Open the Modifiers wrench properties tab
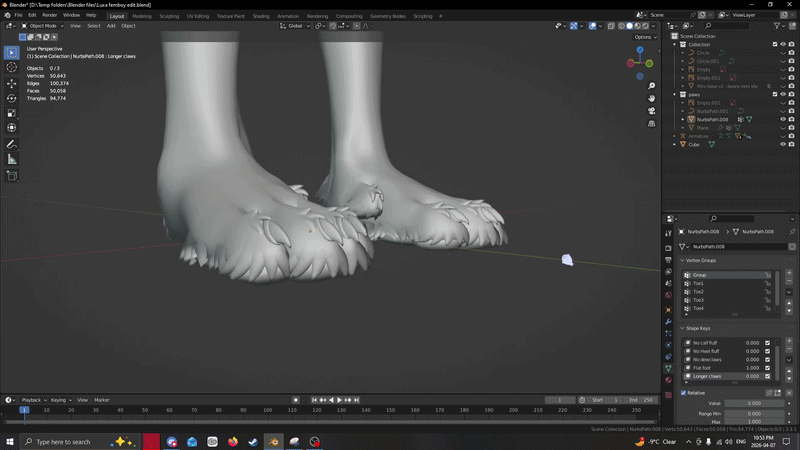 (668, 321)
